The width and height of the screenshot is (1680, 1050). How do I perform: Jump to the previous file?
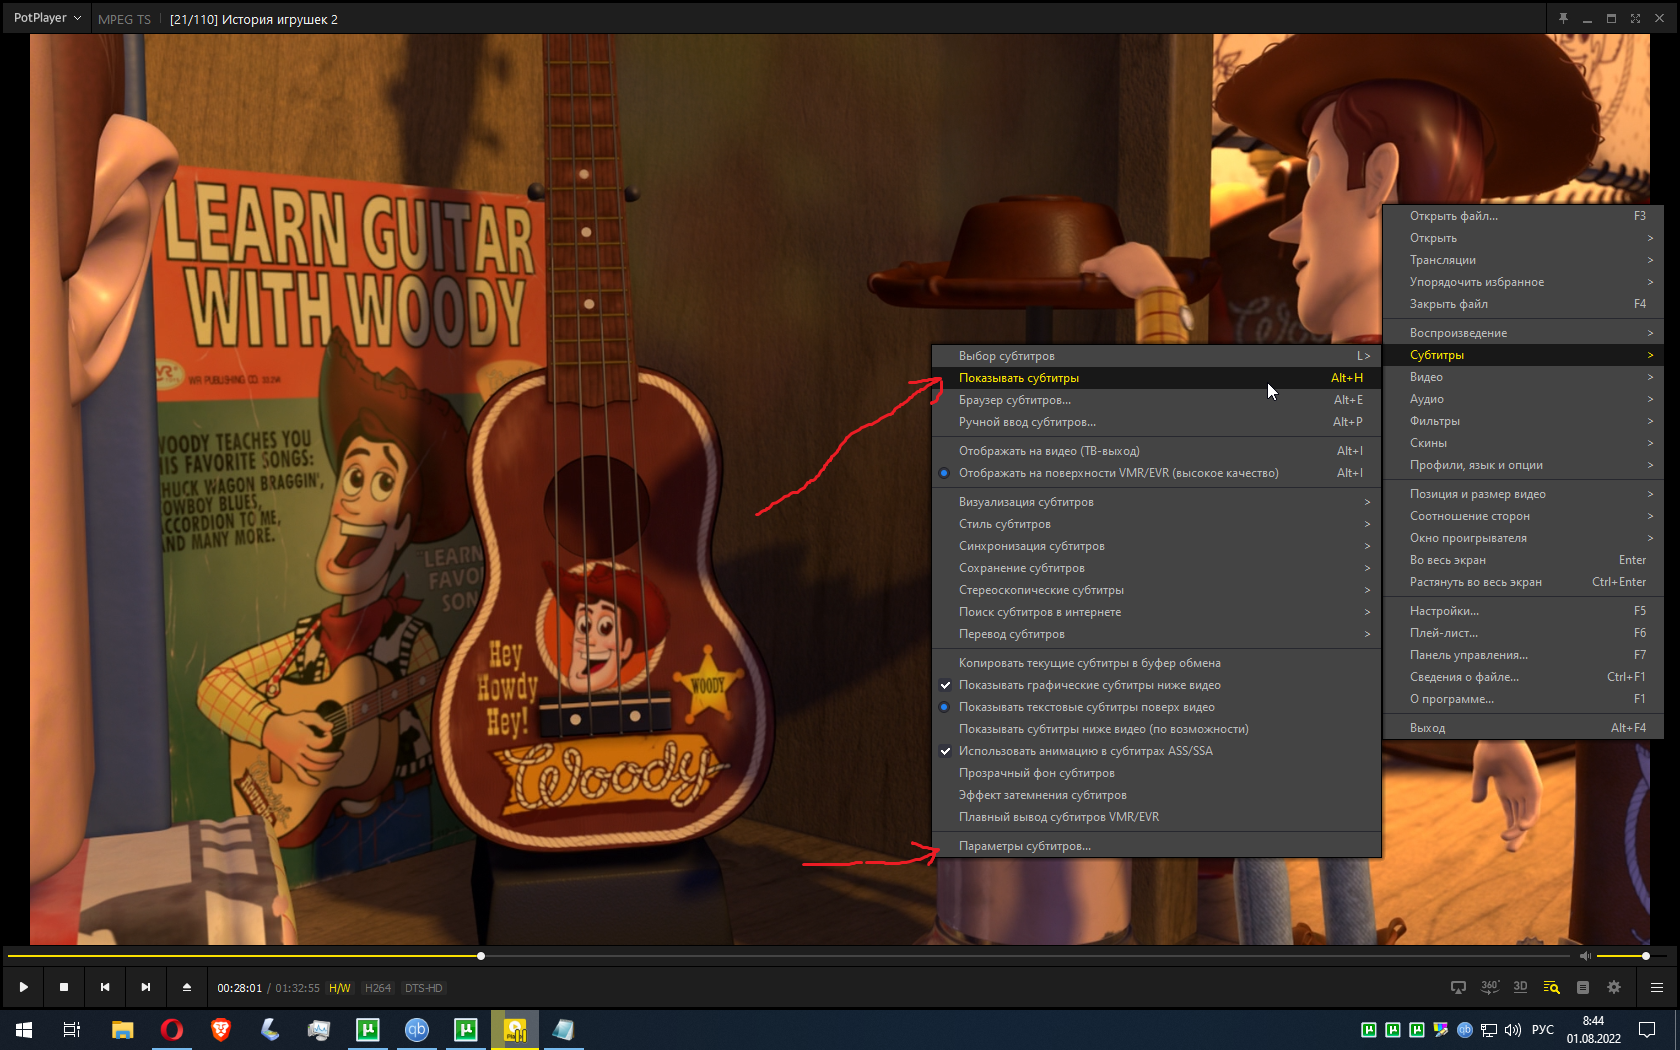tap(105, 987)
